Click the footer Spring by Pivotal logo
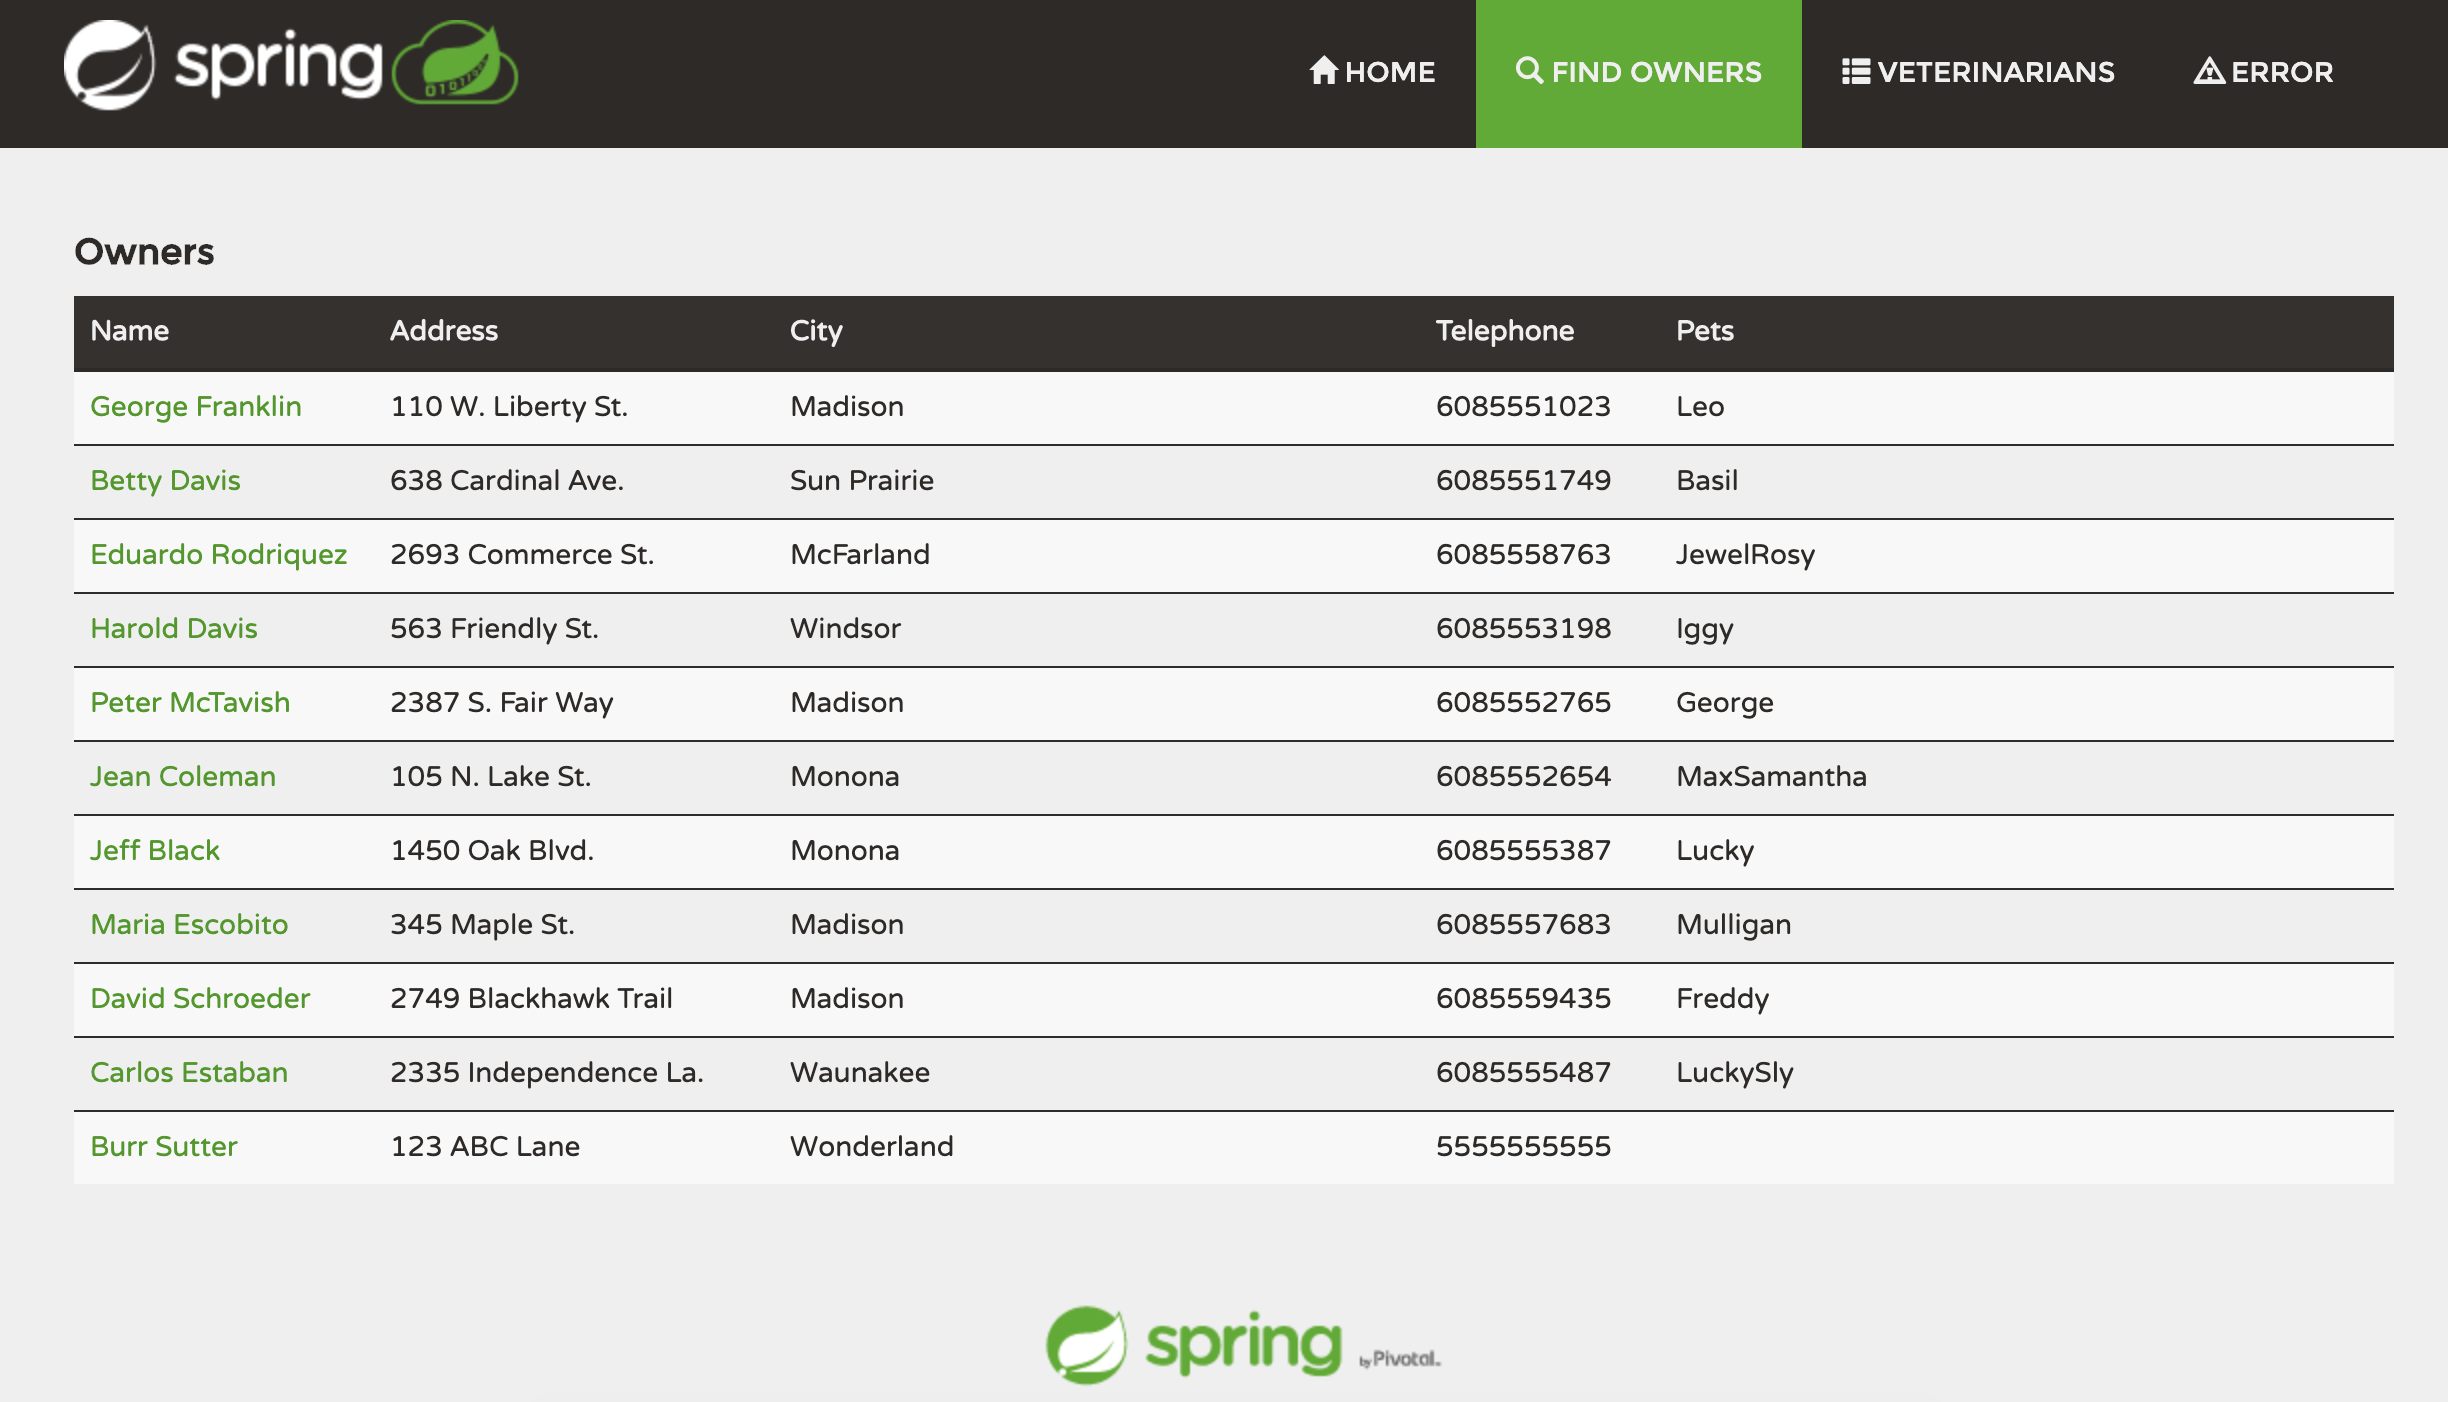 click(x=1242, y=1345)
